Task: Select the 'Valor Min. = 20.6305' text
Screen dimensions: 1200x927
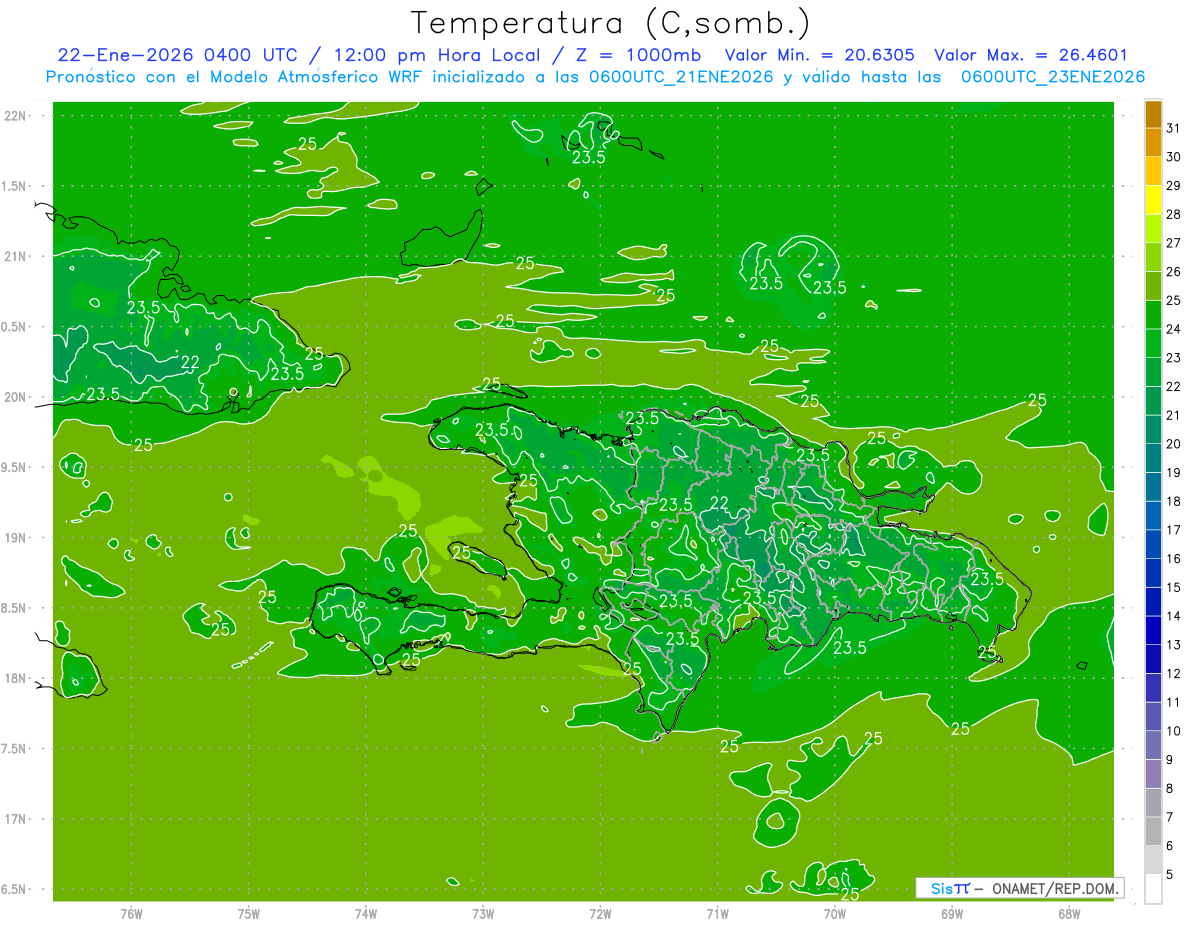Action: pyautogui.click(x=819, y=55)
